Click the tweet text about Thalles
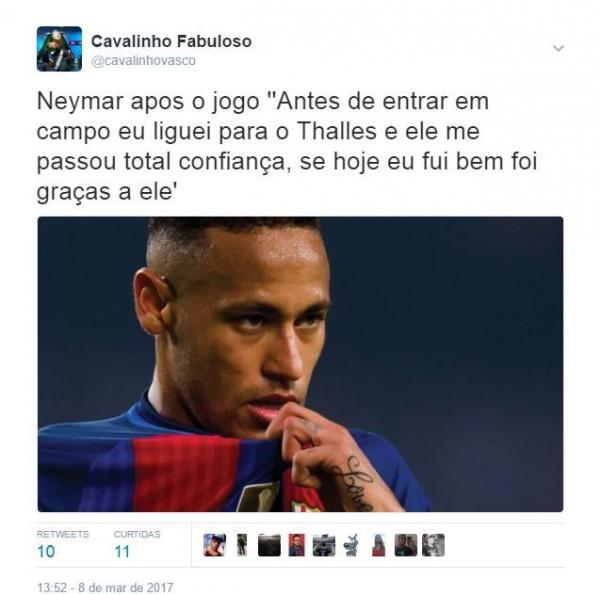The image size is (600, 594). (x=287, y=147)
